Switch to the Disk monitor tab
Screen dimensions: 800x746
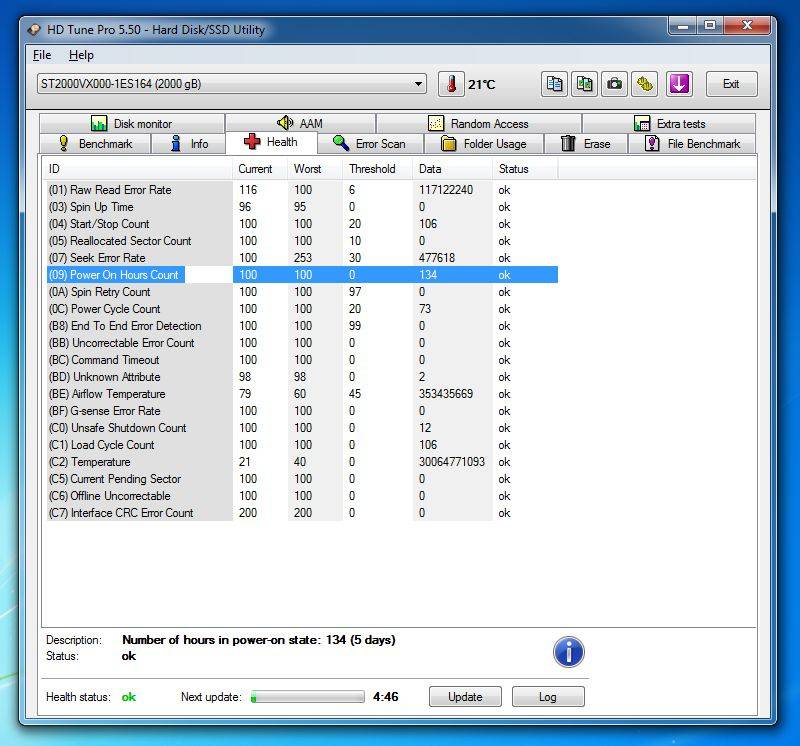pos(132,123)
